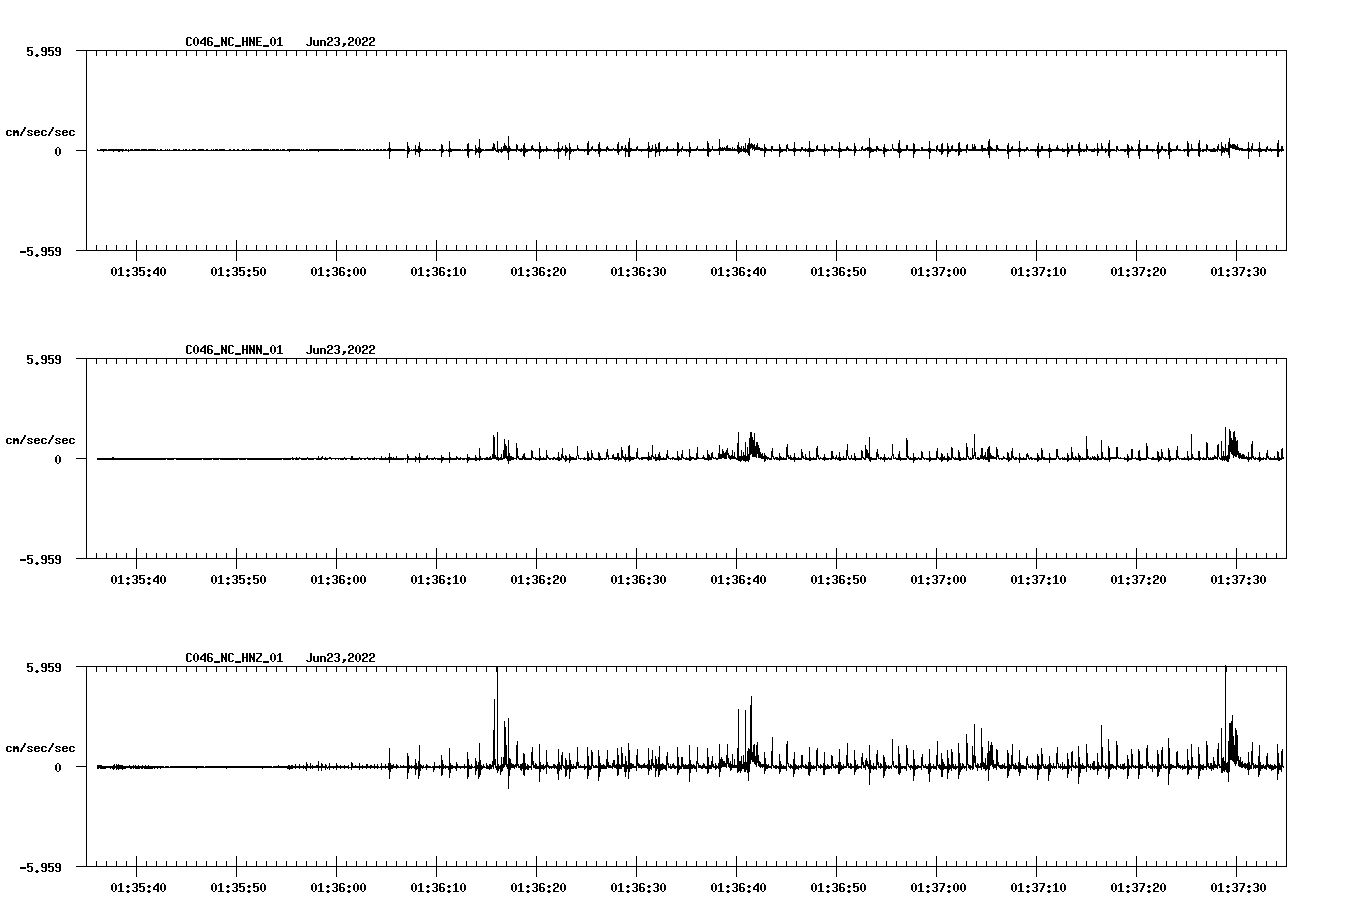This screenshot has height=924, width=1358.
Task: Click 01:35:40 time label under HNZ plot
Action: click(138, 888)
